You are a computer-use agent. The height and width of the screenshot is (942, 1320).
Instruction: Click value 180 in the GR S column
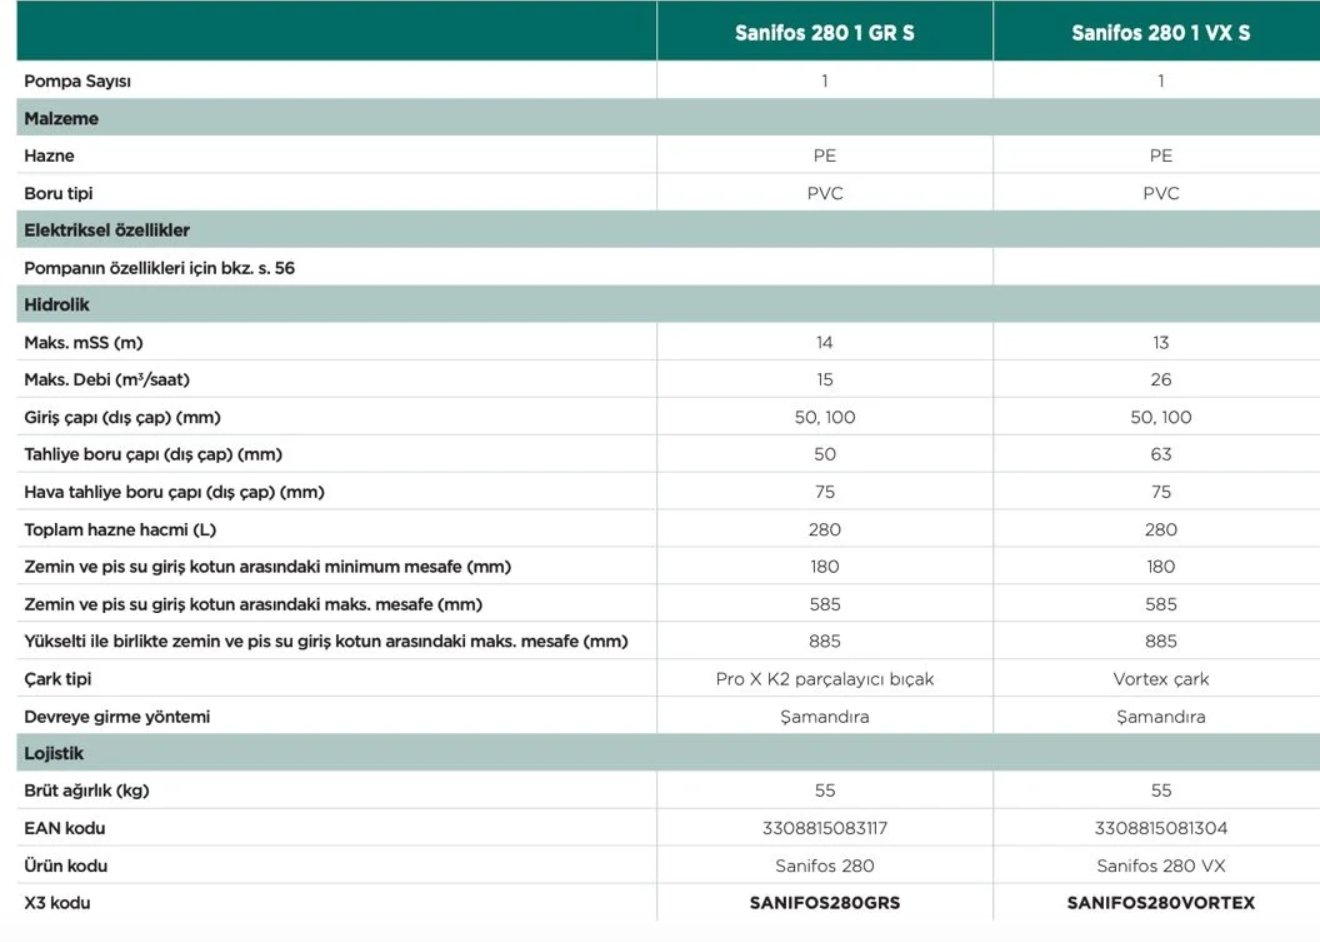pos(824,567)
